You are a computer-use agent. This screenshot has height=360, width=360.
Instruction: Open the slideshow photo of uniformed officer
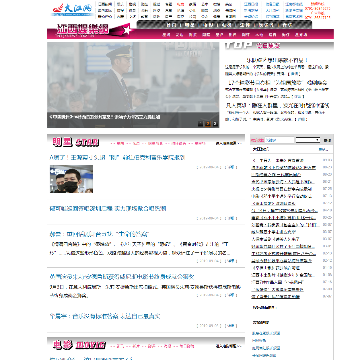click(x=133, y=85)
